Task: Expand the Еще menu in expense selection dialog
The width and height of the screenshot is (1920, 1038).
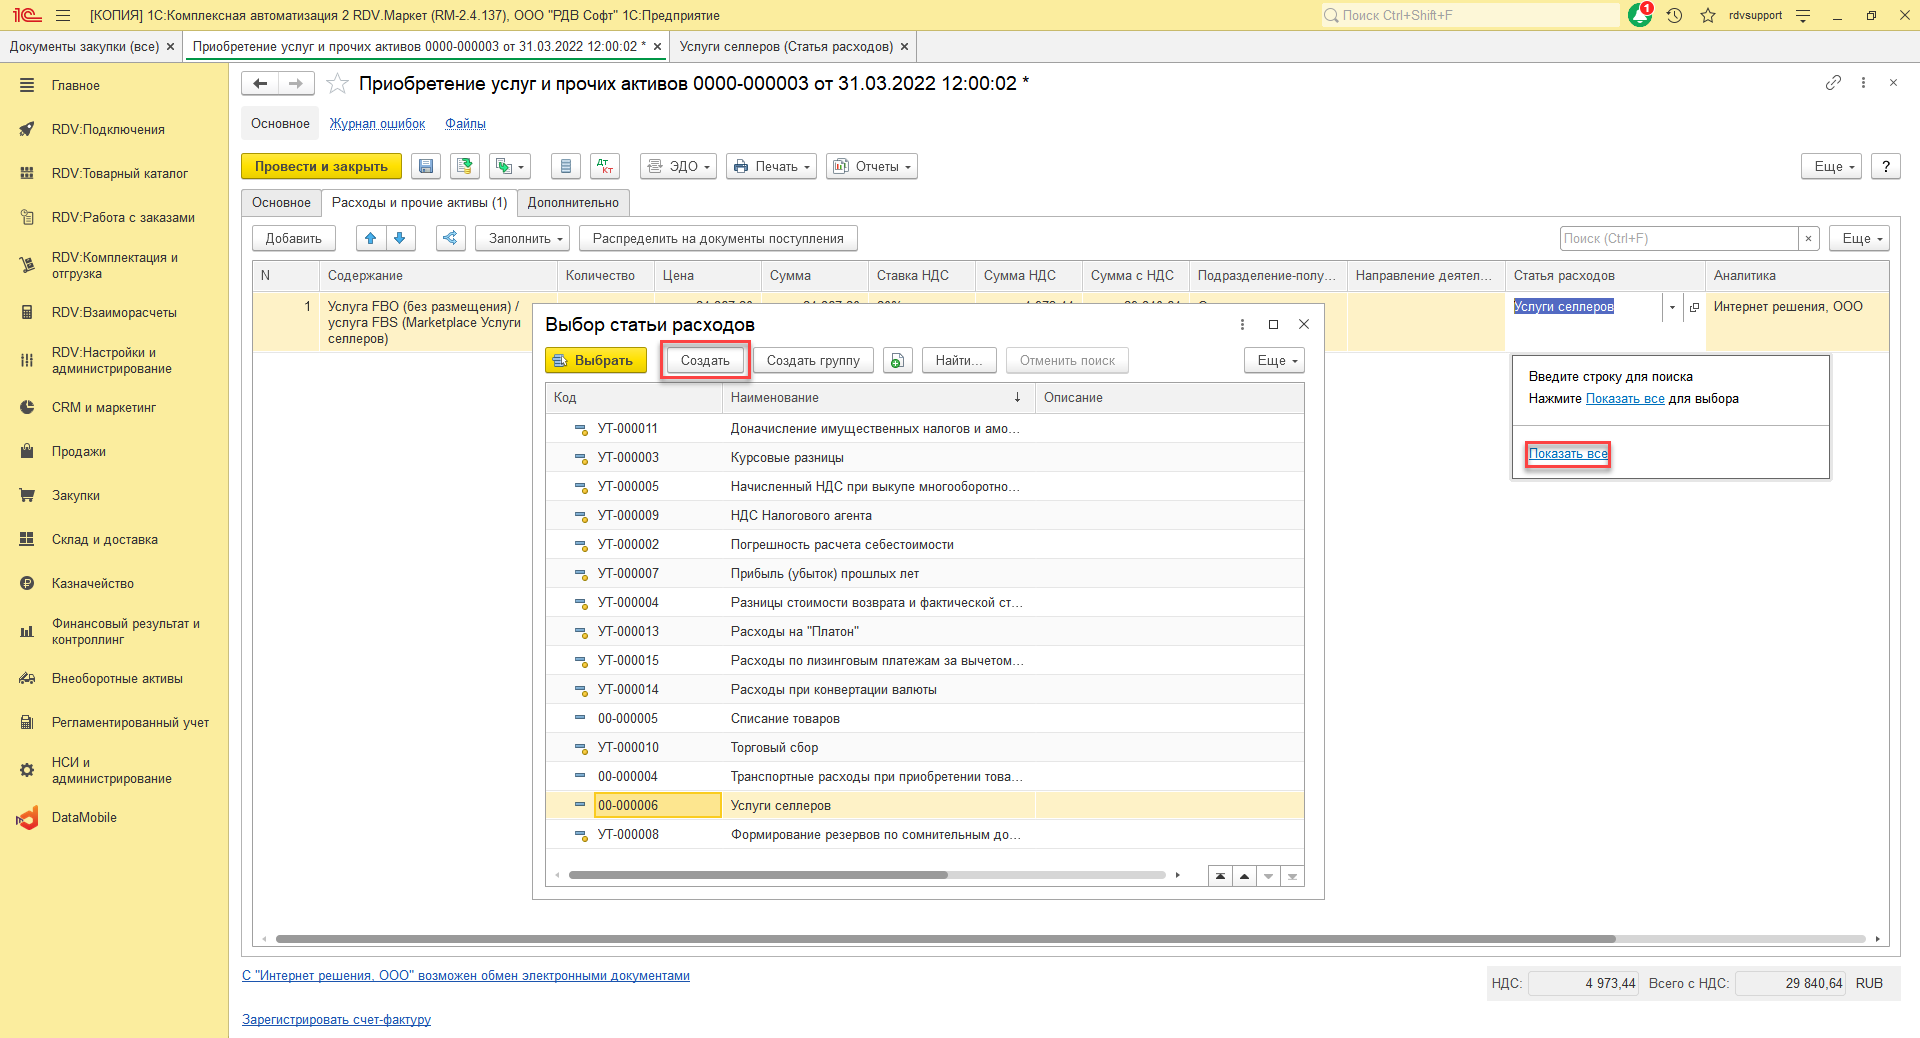Action: click(1275, 361)
